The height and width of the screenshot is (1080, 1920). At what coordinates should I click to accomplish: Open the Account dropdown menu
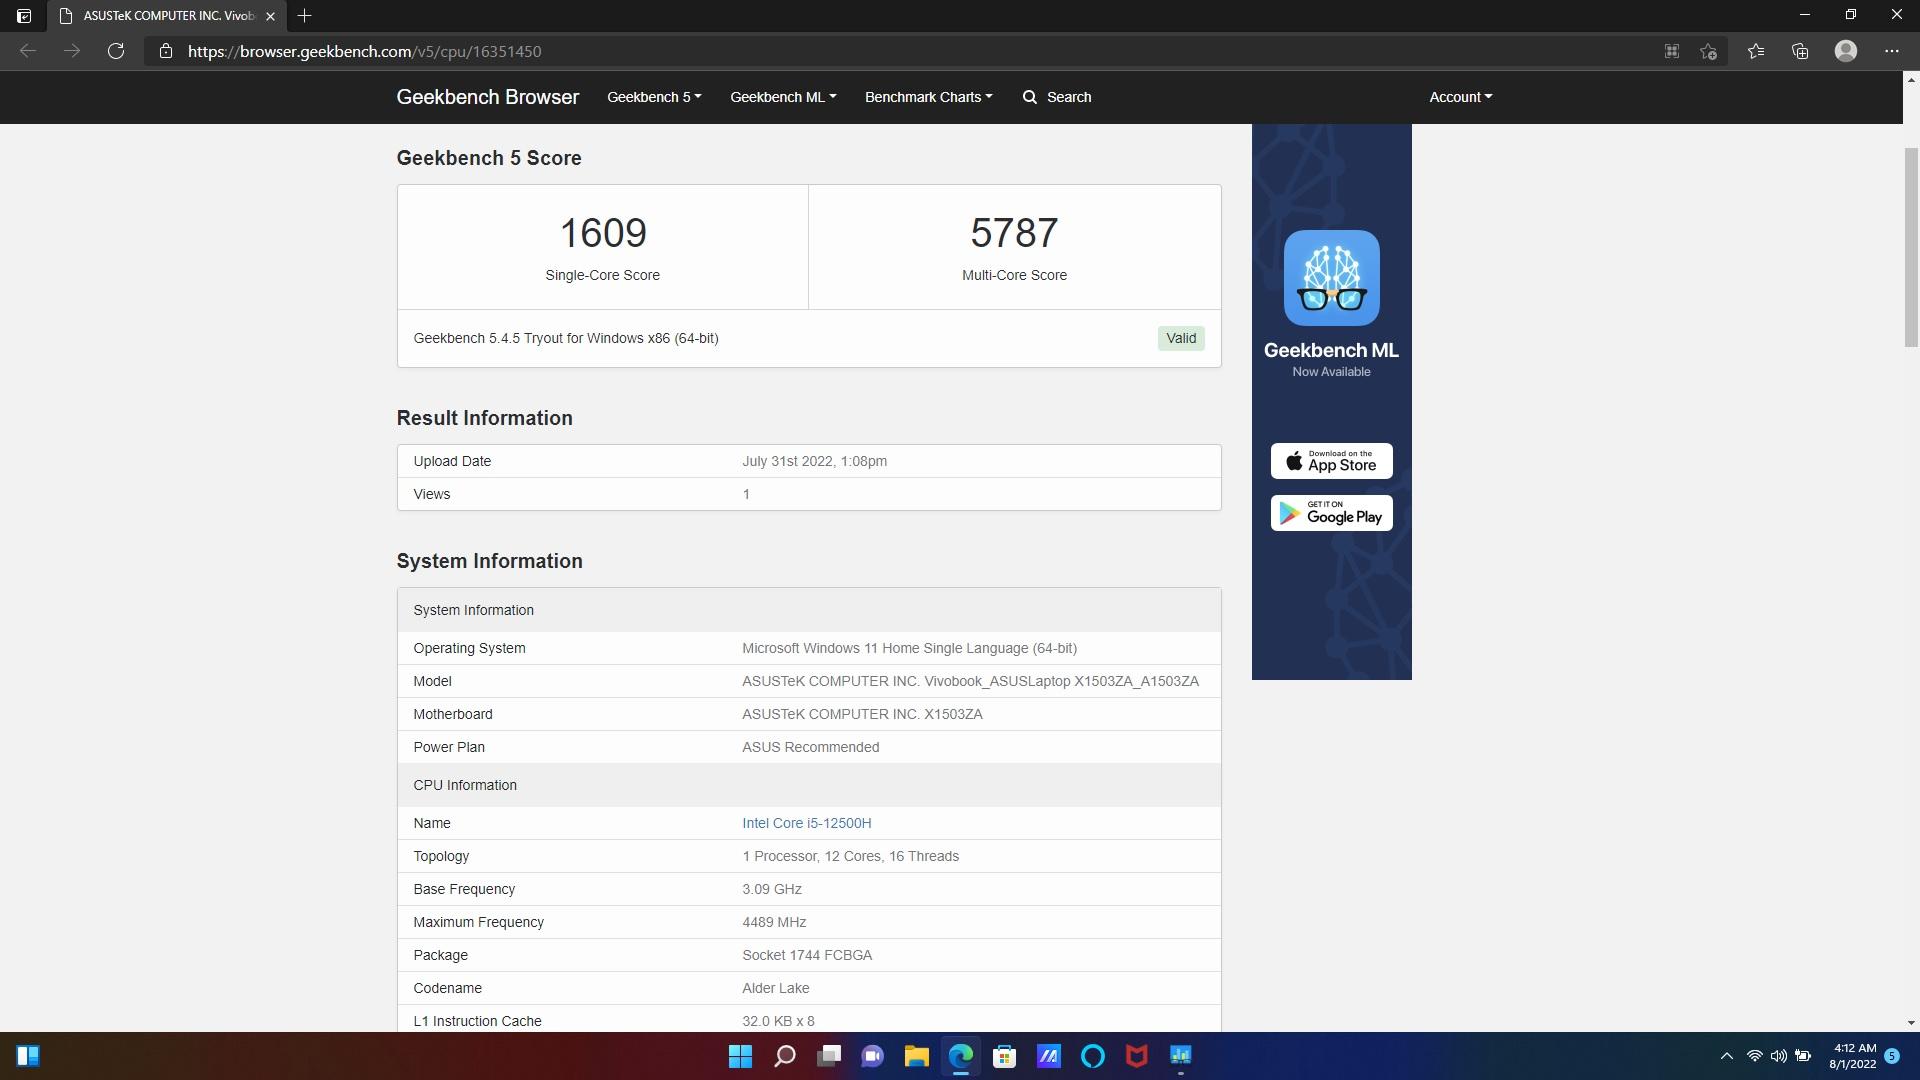click(x=1460, y=97)
